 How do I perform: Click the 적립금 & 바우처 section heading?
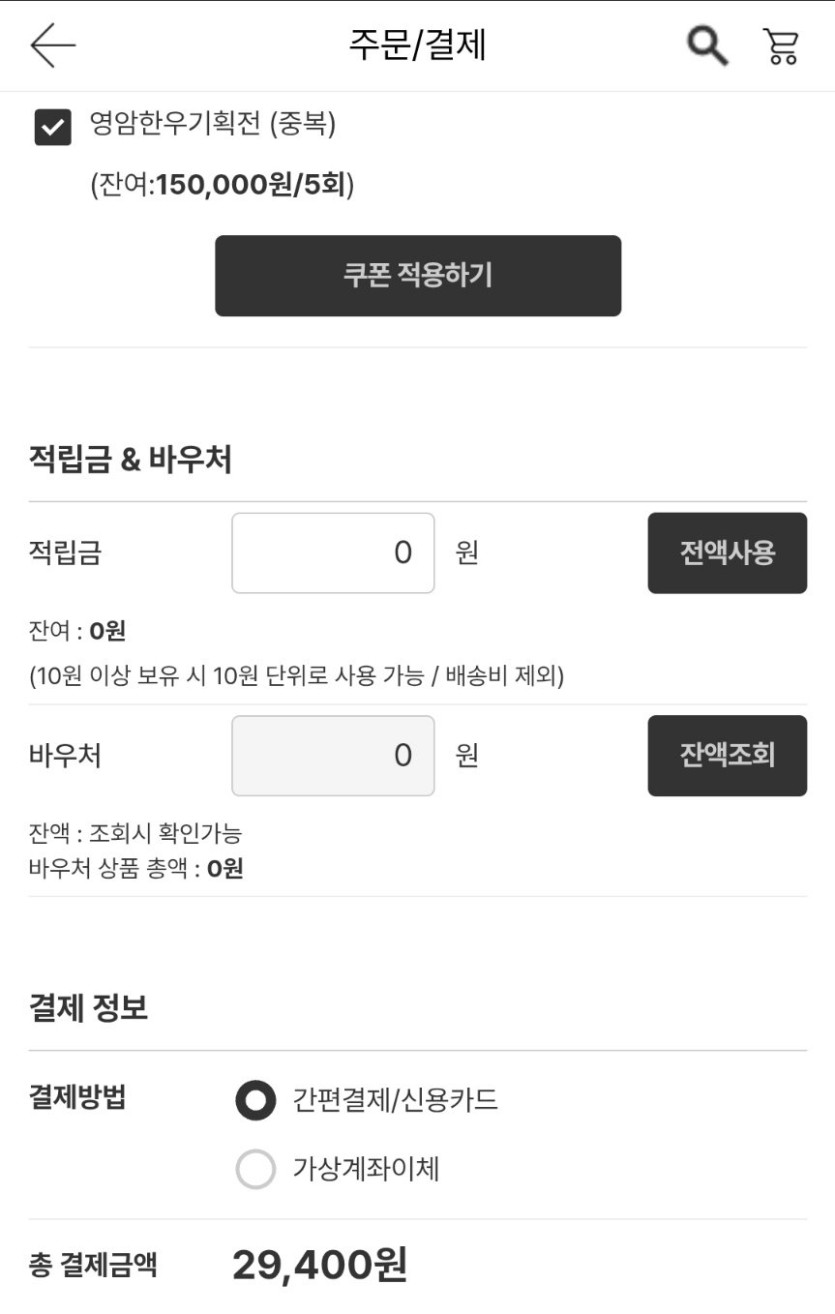click(x=130, y=460)
